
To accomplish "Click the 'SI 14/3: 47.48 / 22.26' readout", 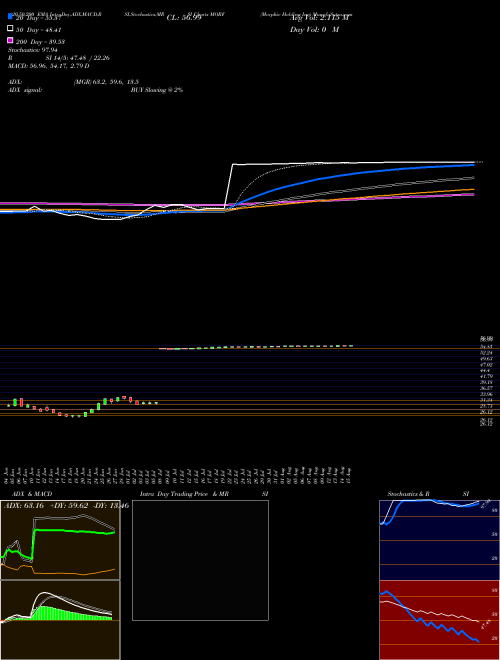I will [x=78, y=58].
